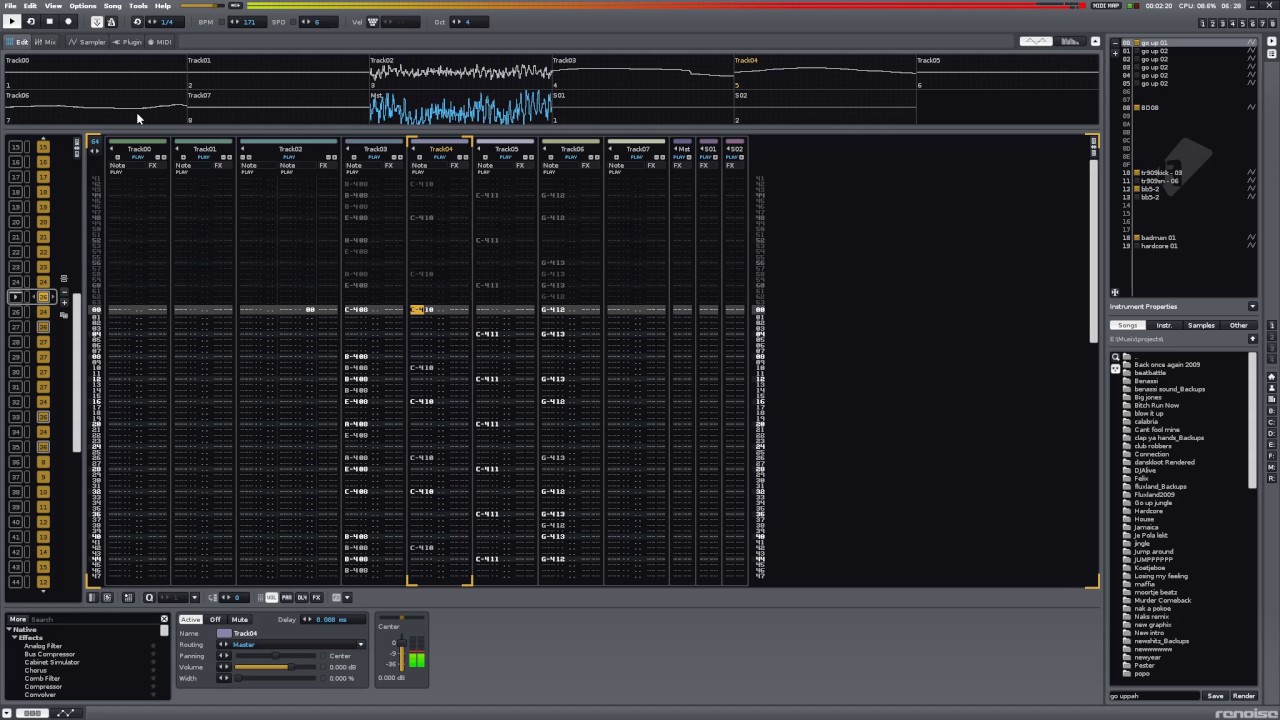Toggle pattern follow arrow icon
The image size is (1280, 720).
click(x=97, y=22)
